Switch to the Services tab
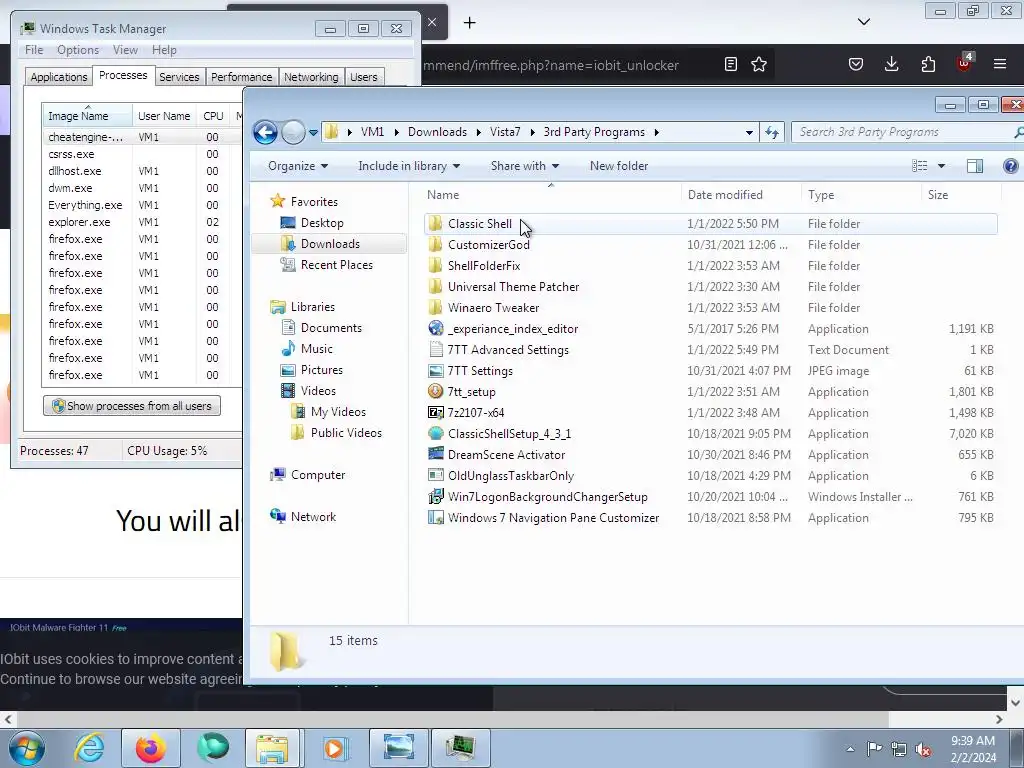1024x768 pixels. tap(179, 77)
